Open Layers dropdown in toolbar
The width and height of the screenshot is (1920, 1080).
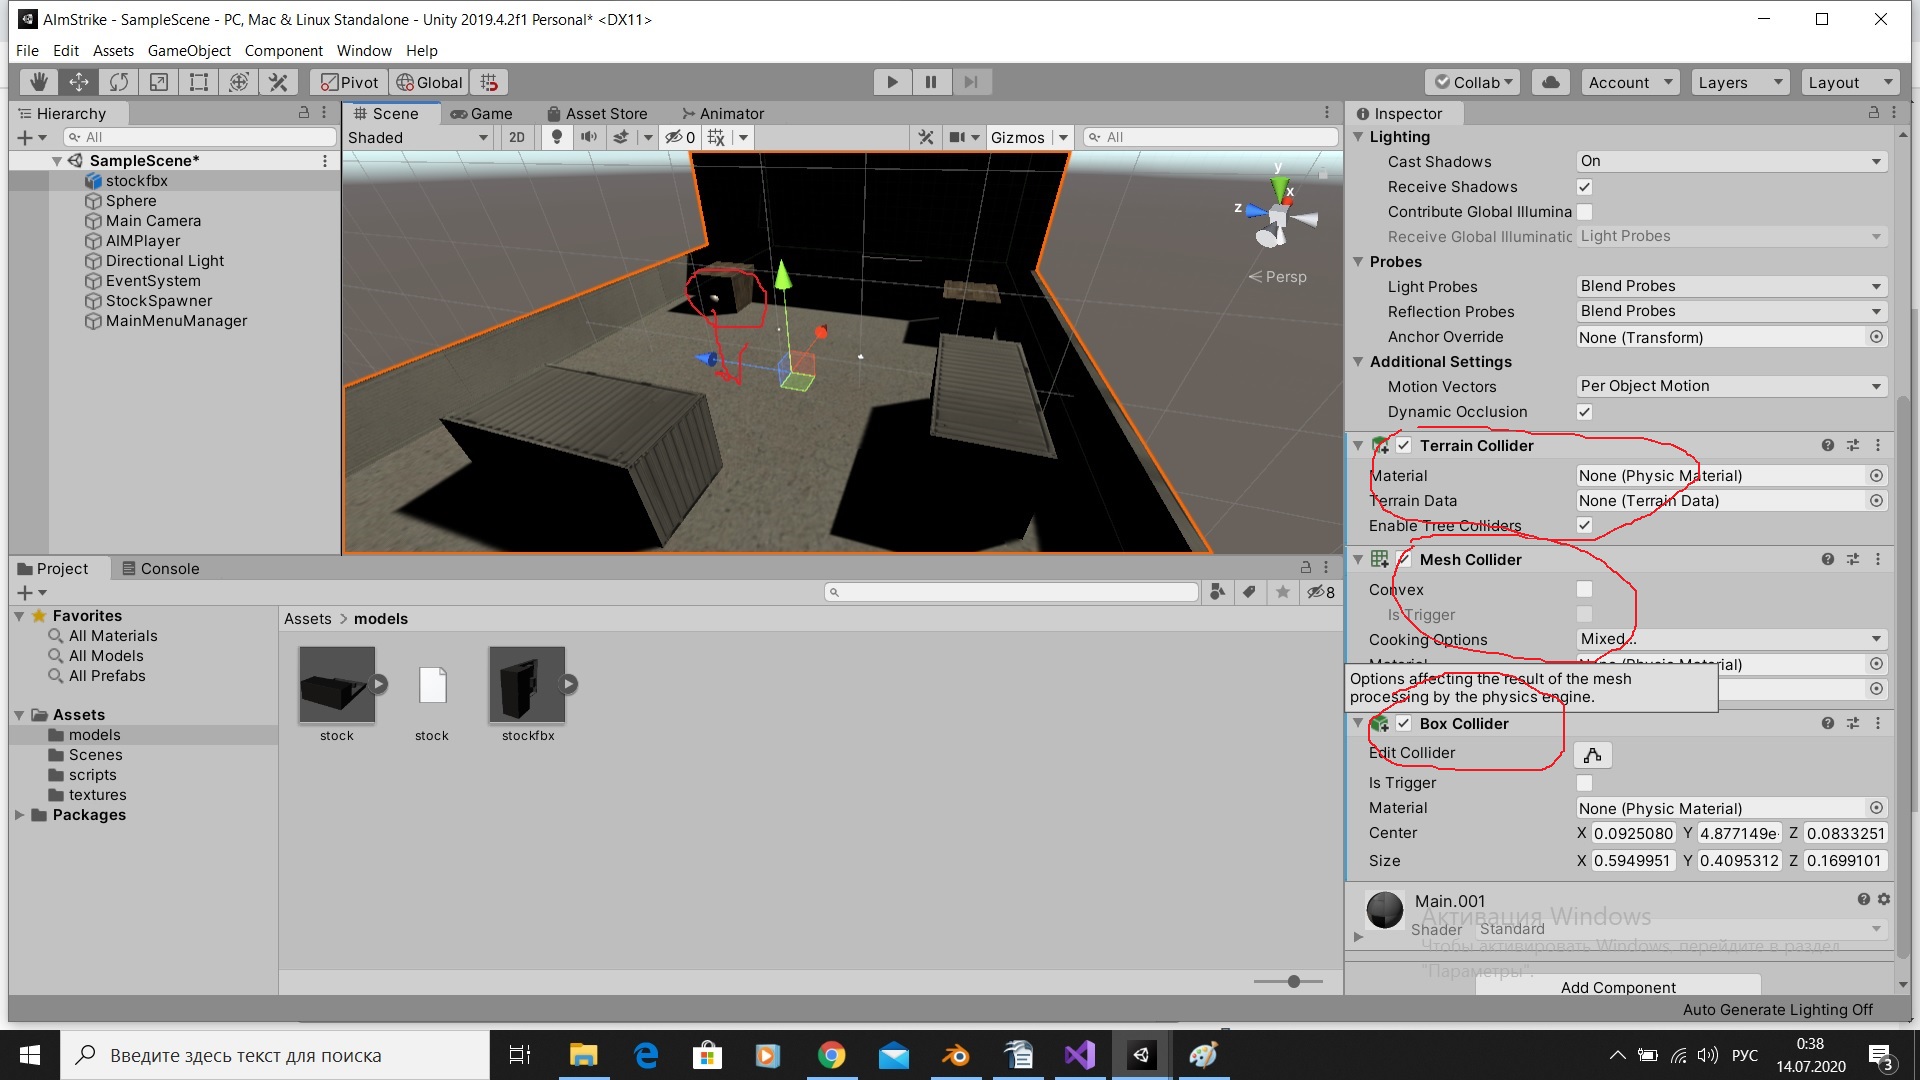tap(1740, 82)
